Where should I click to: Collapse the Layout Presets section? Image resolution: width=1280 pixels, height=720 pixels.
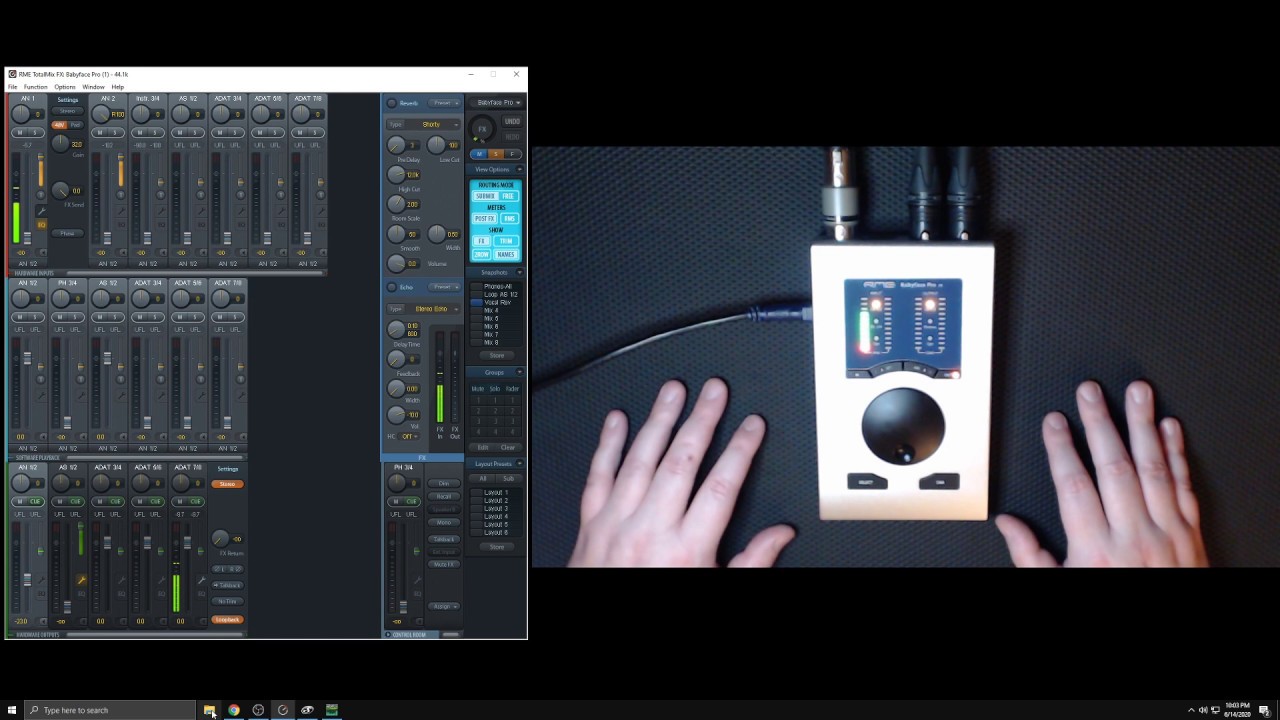point(519,464)
